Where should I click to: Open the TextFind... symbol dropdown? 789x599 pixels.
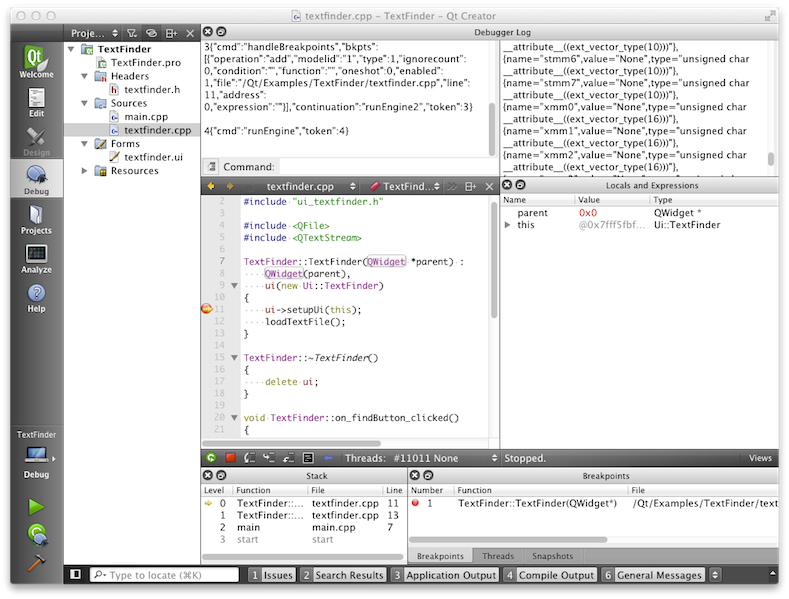coord(405,186)
